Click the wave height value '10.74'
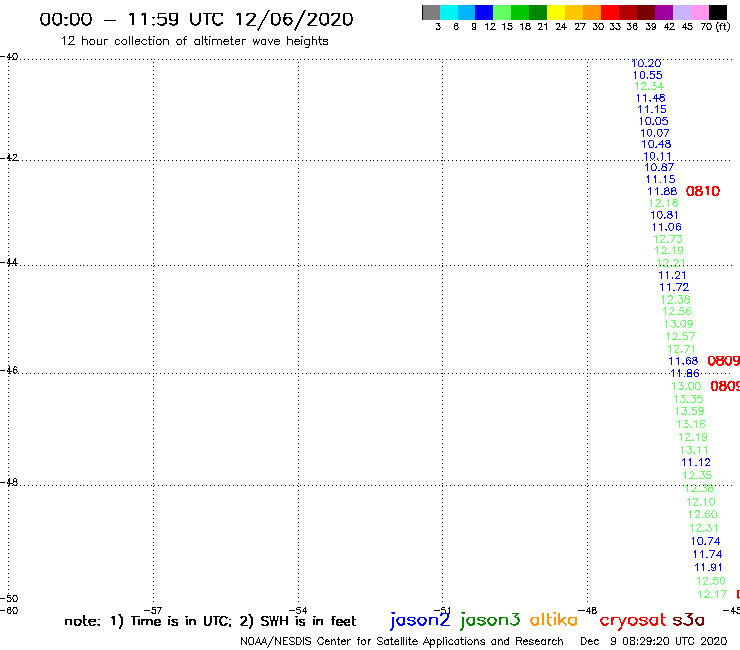 tap(706, 541)
